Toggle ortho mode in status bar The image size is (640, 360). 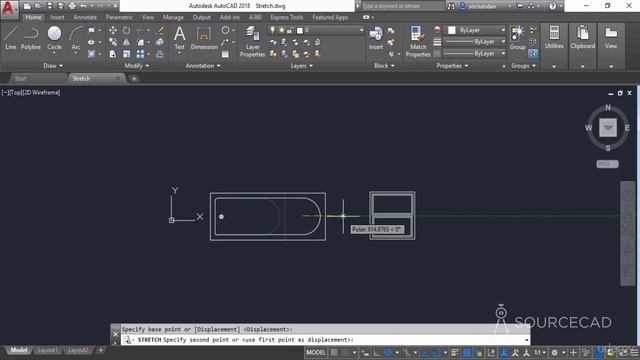tap(376, 352)
